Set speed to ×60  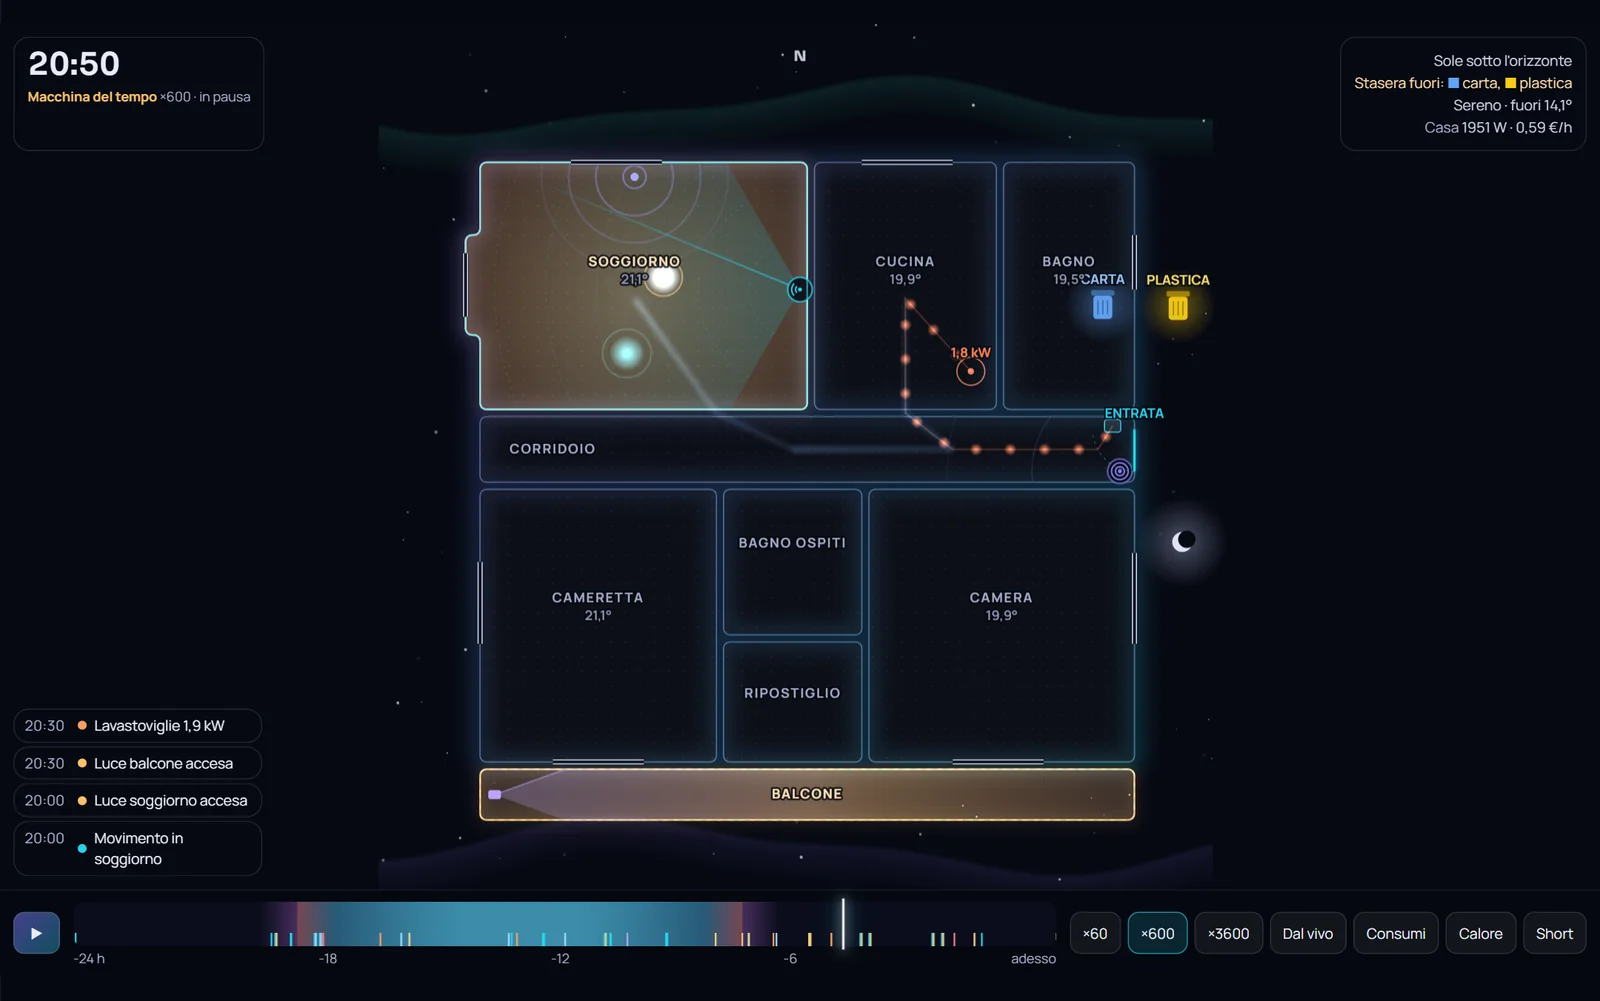pos(1095,933)
